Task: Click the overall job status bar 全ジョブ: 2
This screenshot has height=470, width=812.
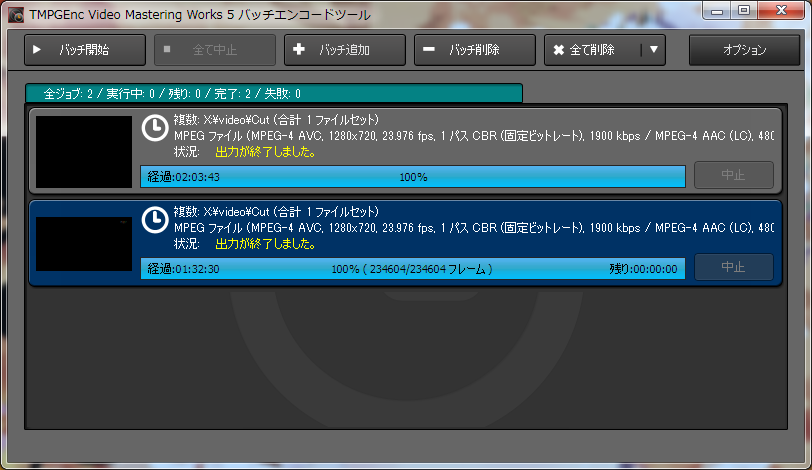Action: tap(274, 93)
